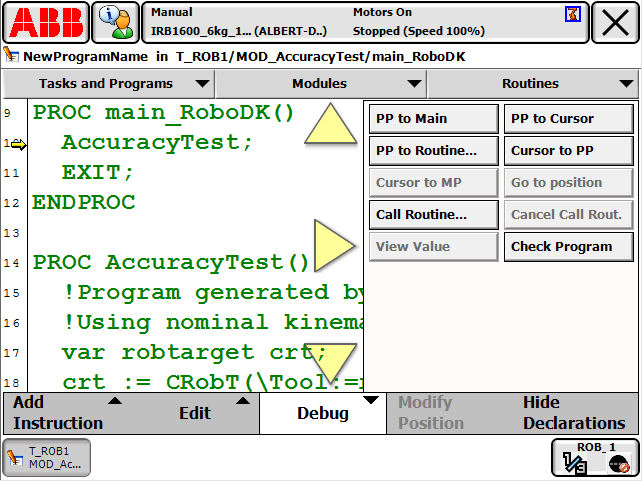Switch to T_ROB1 MOD_Ac... taskbar view

(x=47, y=457)
